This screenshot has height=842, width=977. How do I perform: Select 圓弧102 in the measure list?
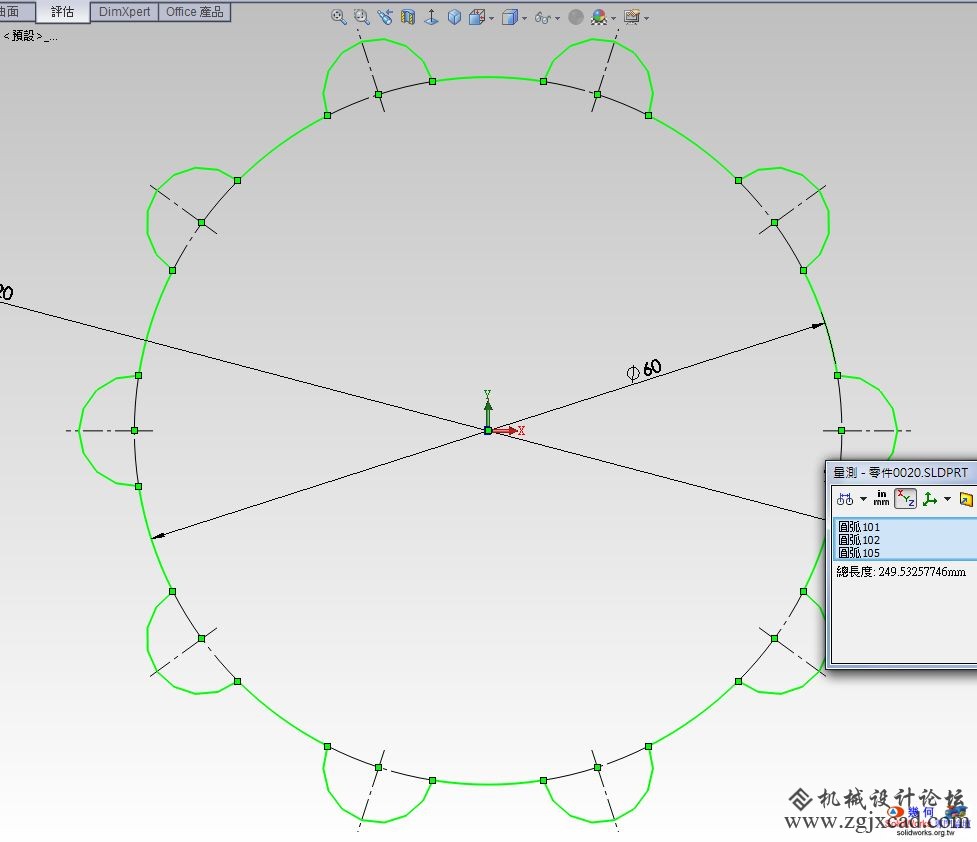pos(859,540)
